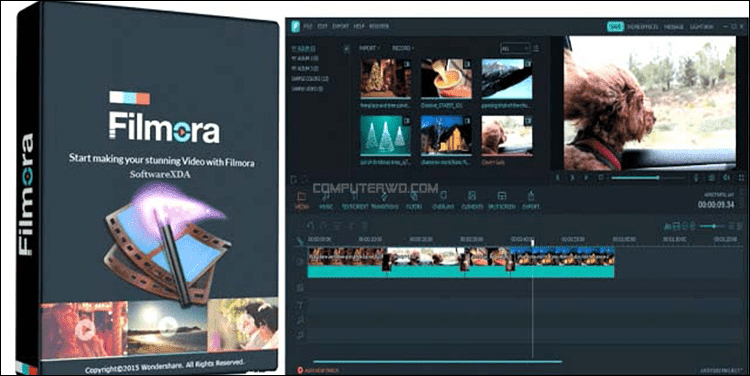
Task: Adjust the timeline zoom slider
Action: 713,226
